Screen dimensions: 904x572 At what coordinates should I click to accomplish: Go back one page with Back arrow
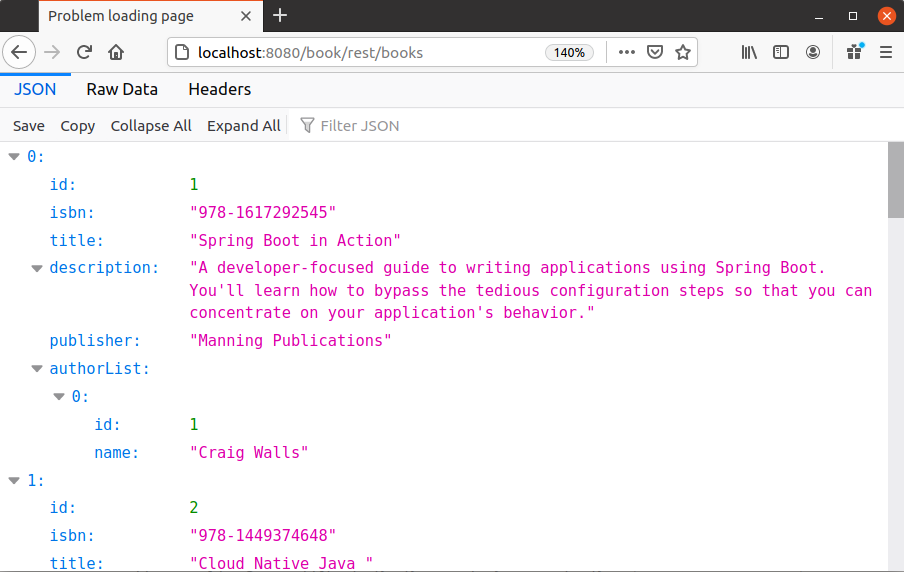point(19,52)
